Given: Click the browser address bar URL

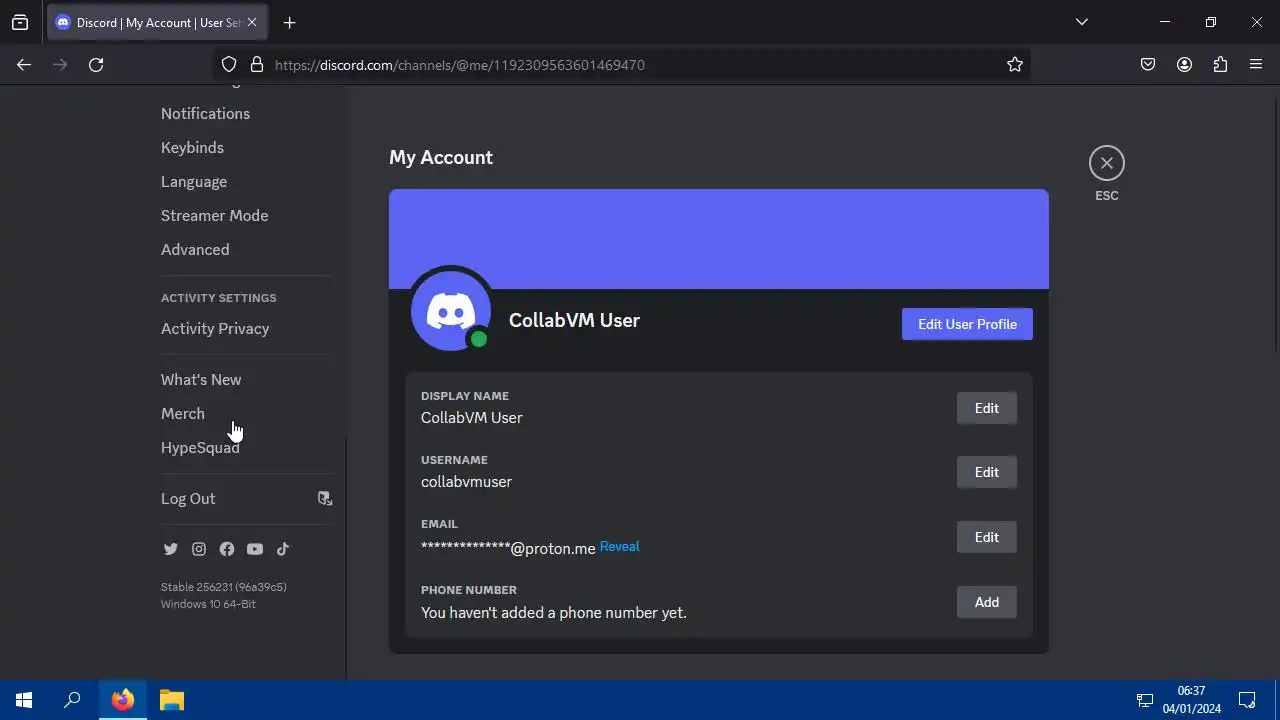Looking at the screenshot, I should click(x=460, y=65).
